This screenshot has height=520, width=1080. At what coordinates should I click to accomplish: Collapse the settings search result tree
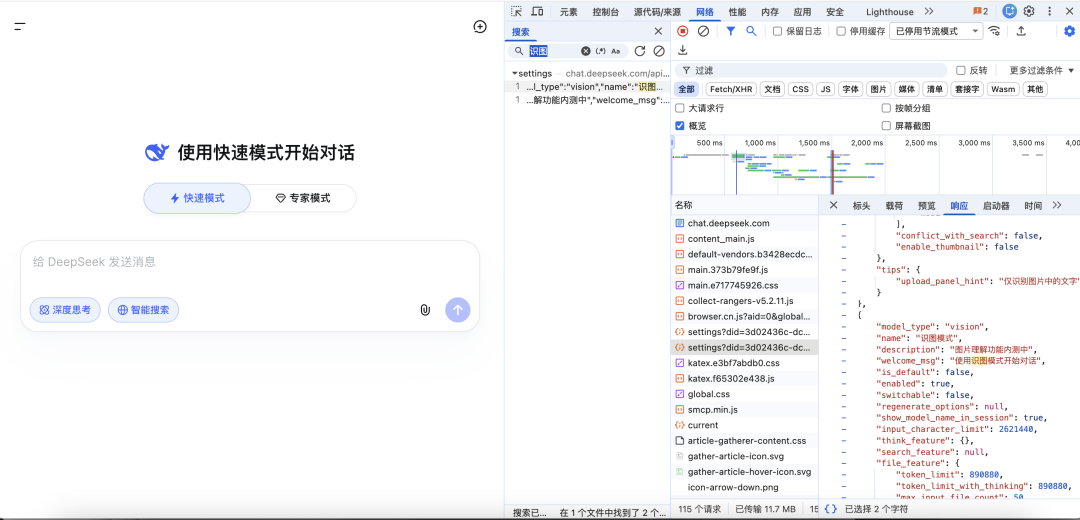[x=514, y=73]
